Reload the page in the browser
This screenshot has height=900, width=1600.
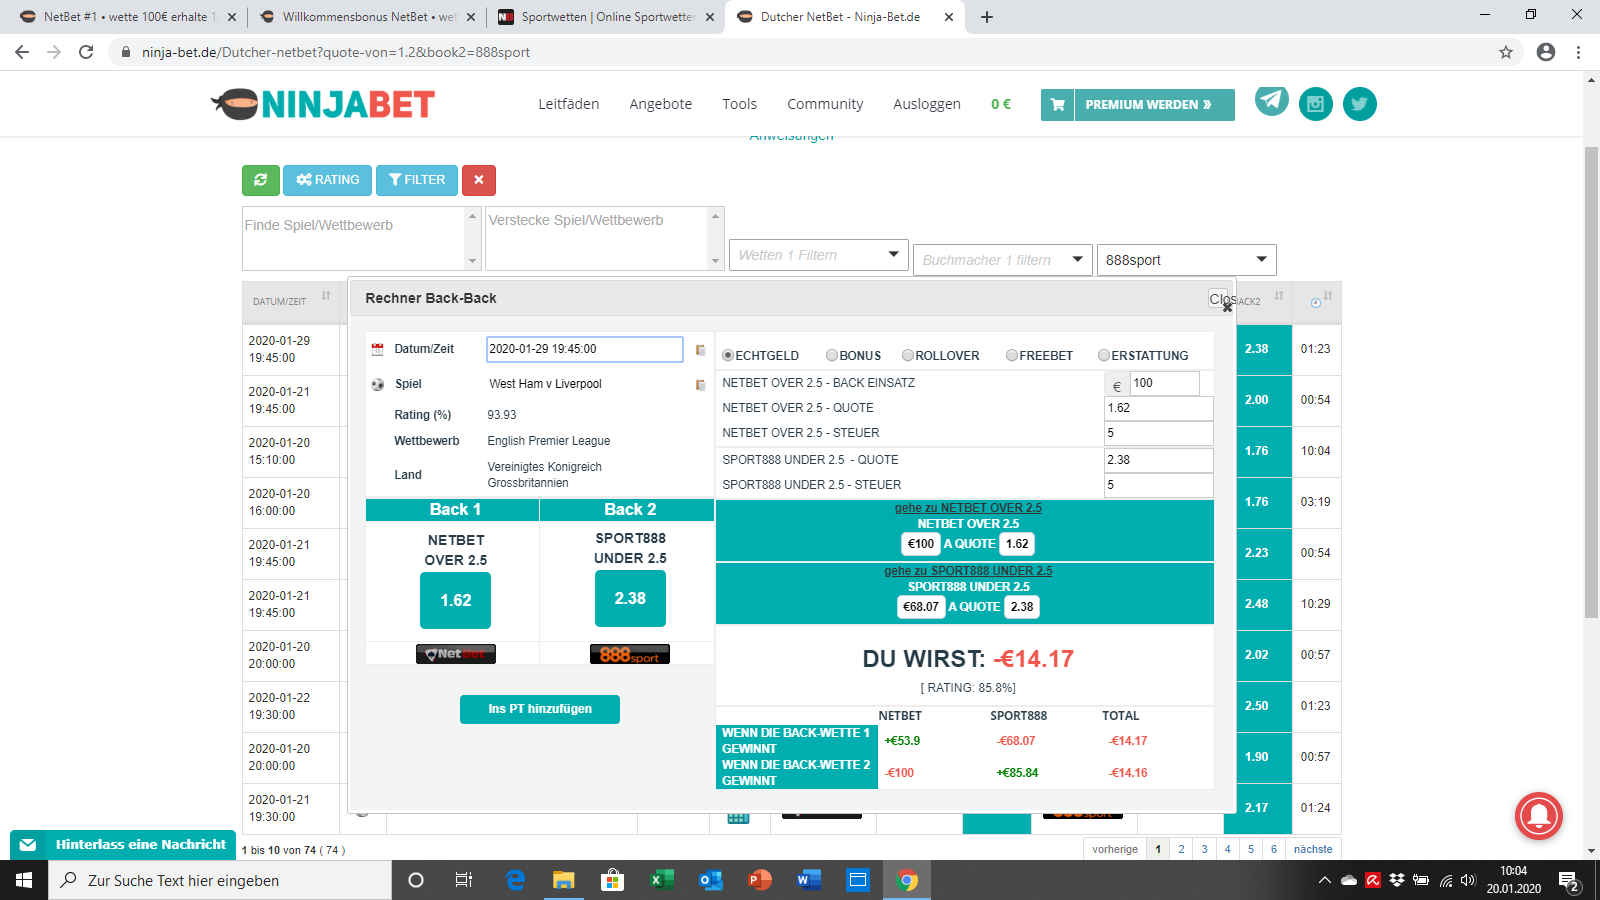click(x=86, y=52)
